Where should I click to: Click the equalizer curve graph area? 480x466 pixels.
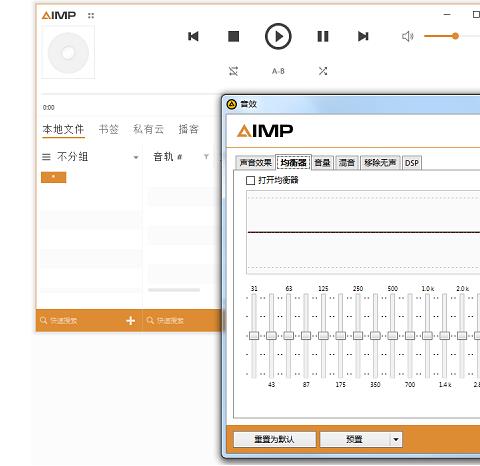coord(363,232)
